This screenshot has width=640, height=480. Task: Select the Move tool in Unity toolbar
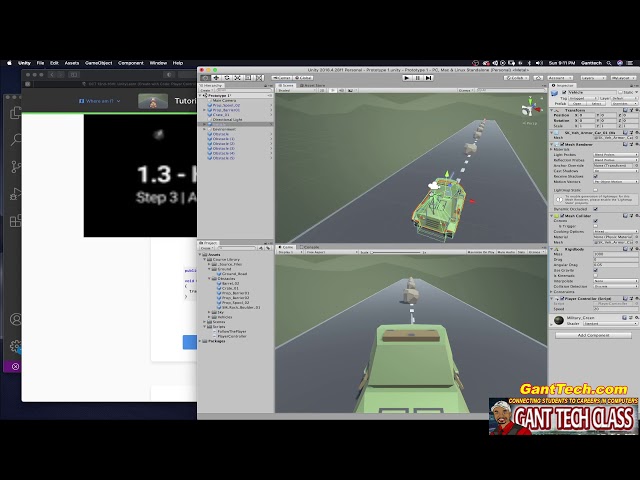(216, 78)
